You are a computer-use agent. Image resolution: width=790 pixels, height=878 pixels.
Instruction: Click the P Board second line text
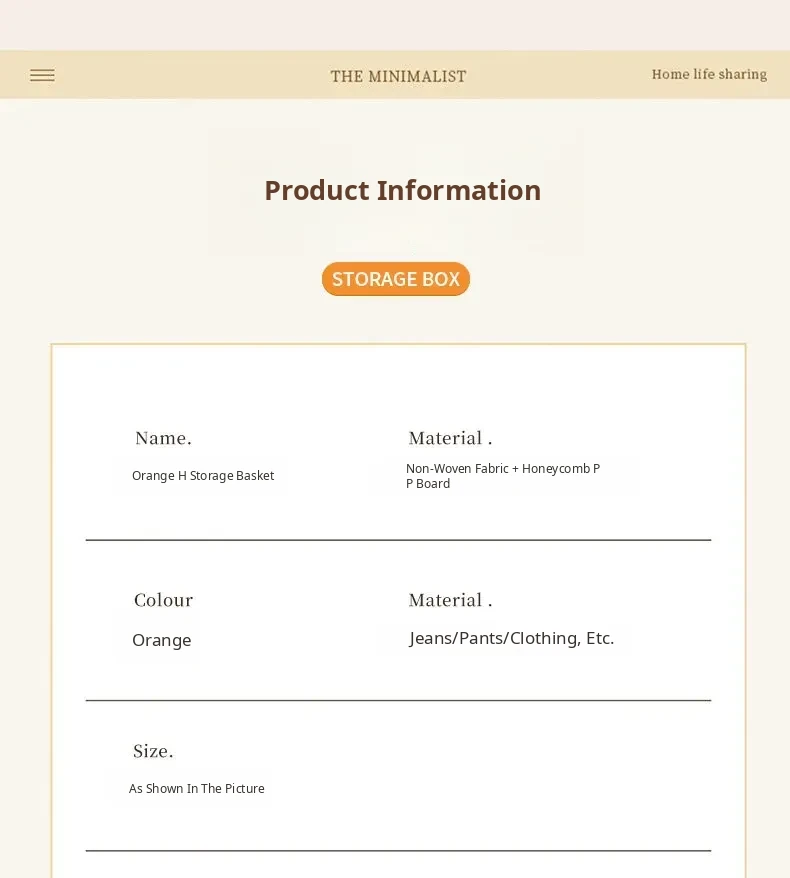pyautogui.click(x=428, y=484)
